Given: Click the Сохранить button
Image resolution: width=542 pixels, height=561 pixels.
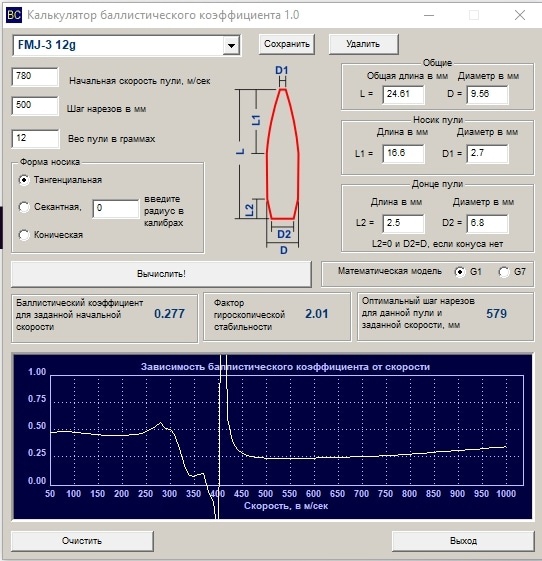Looking at the screenshot, I should (287, 44).
